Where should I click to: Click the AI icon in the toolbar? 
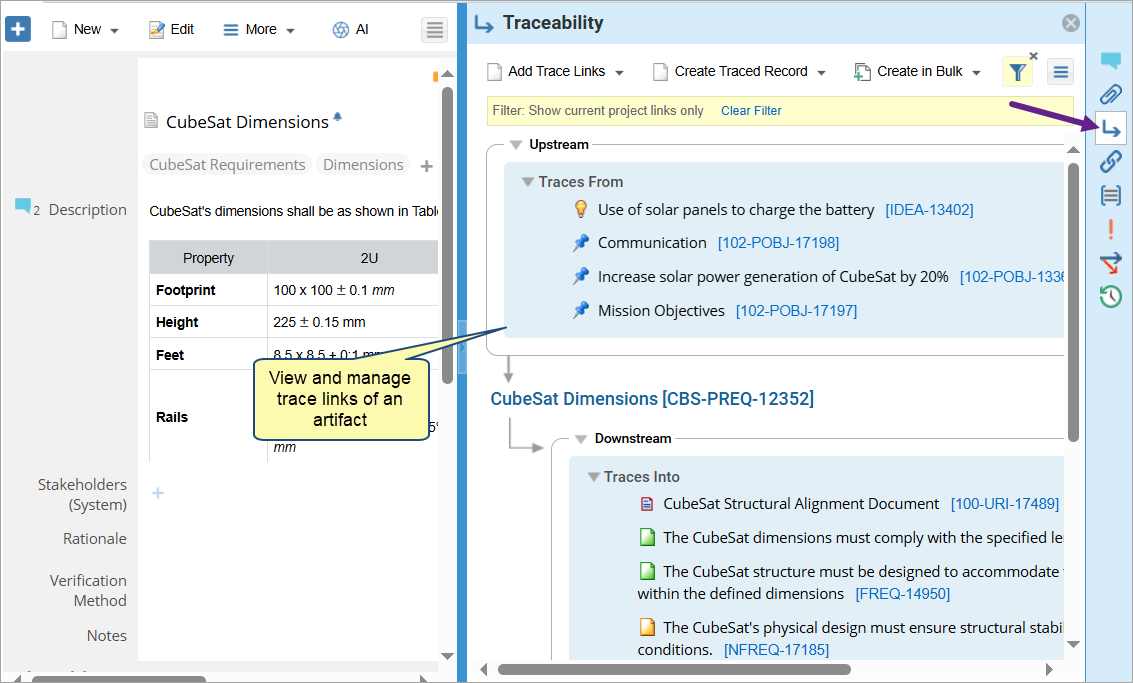pos(351,30)
